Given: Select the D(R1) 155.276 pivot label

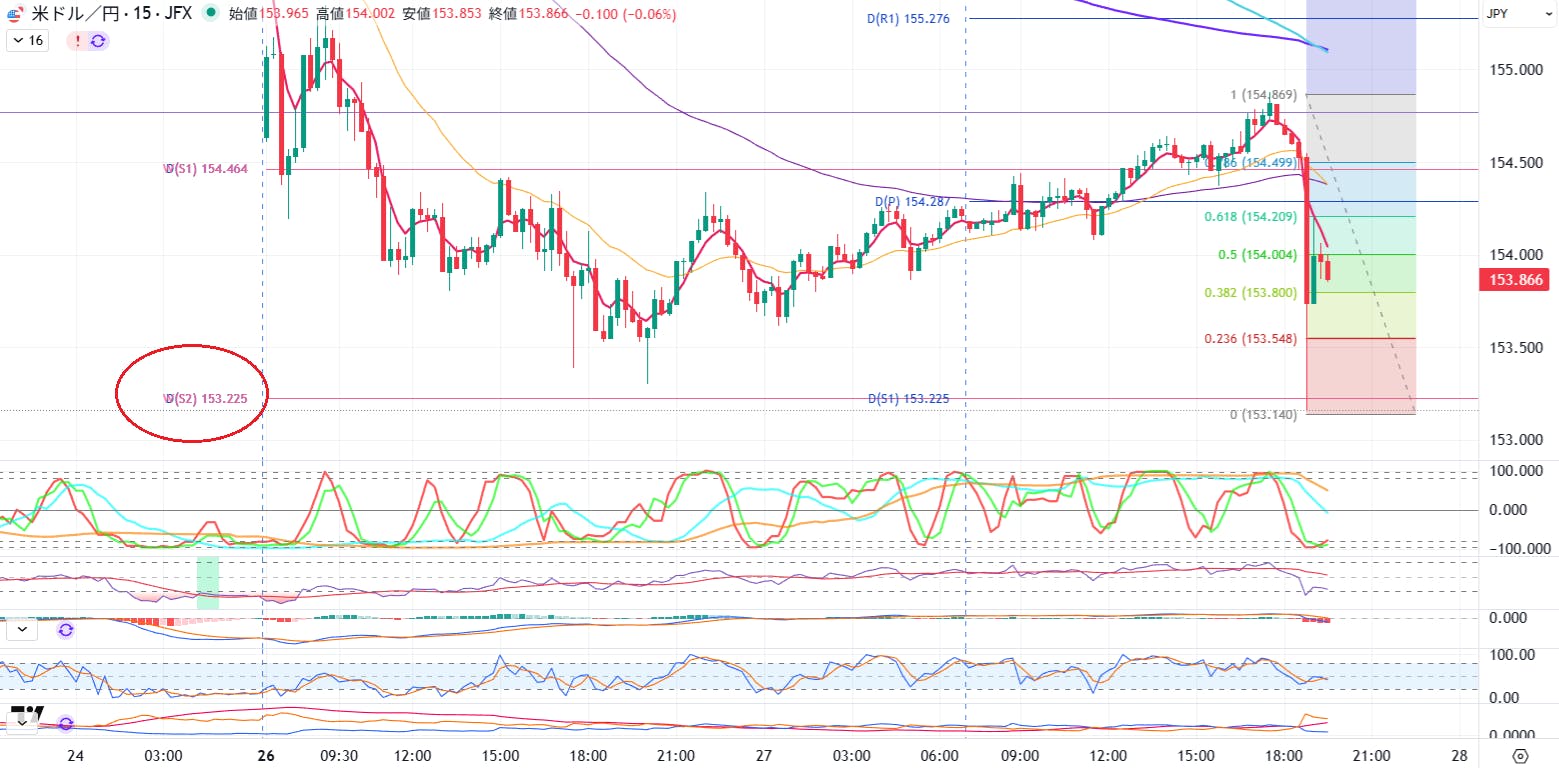Looking at the screenshot, I should pos(908,19).
